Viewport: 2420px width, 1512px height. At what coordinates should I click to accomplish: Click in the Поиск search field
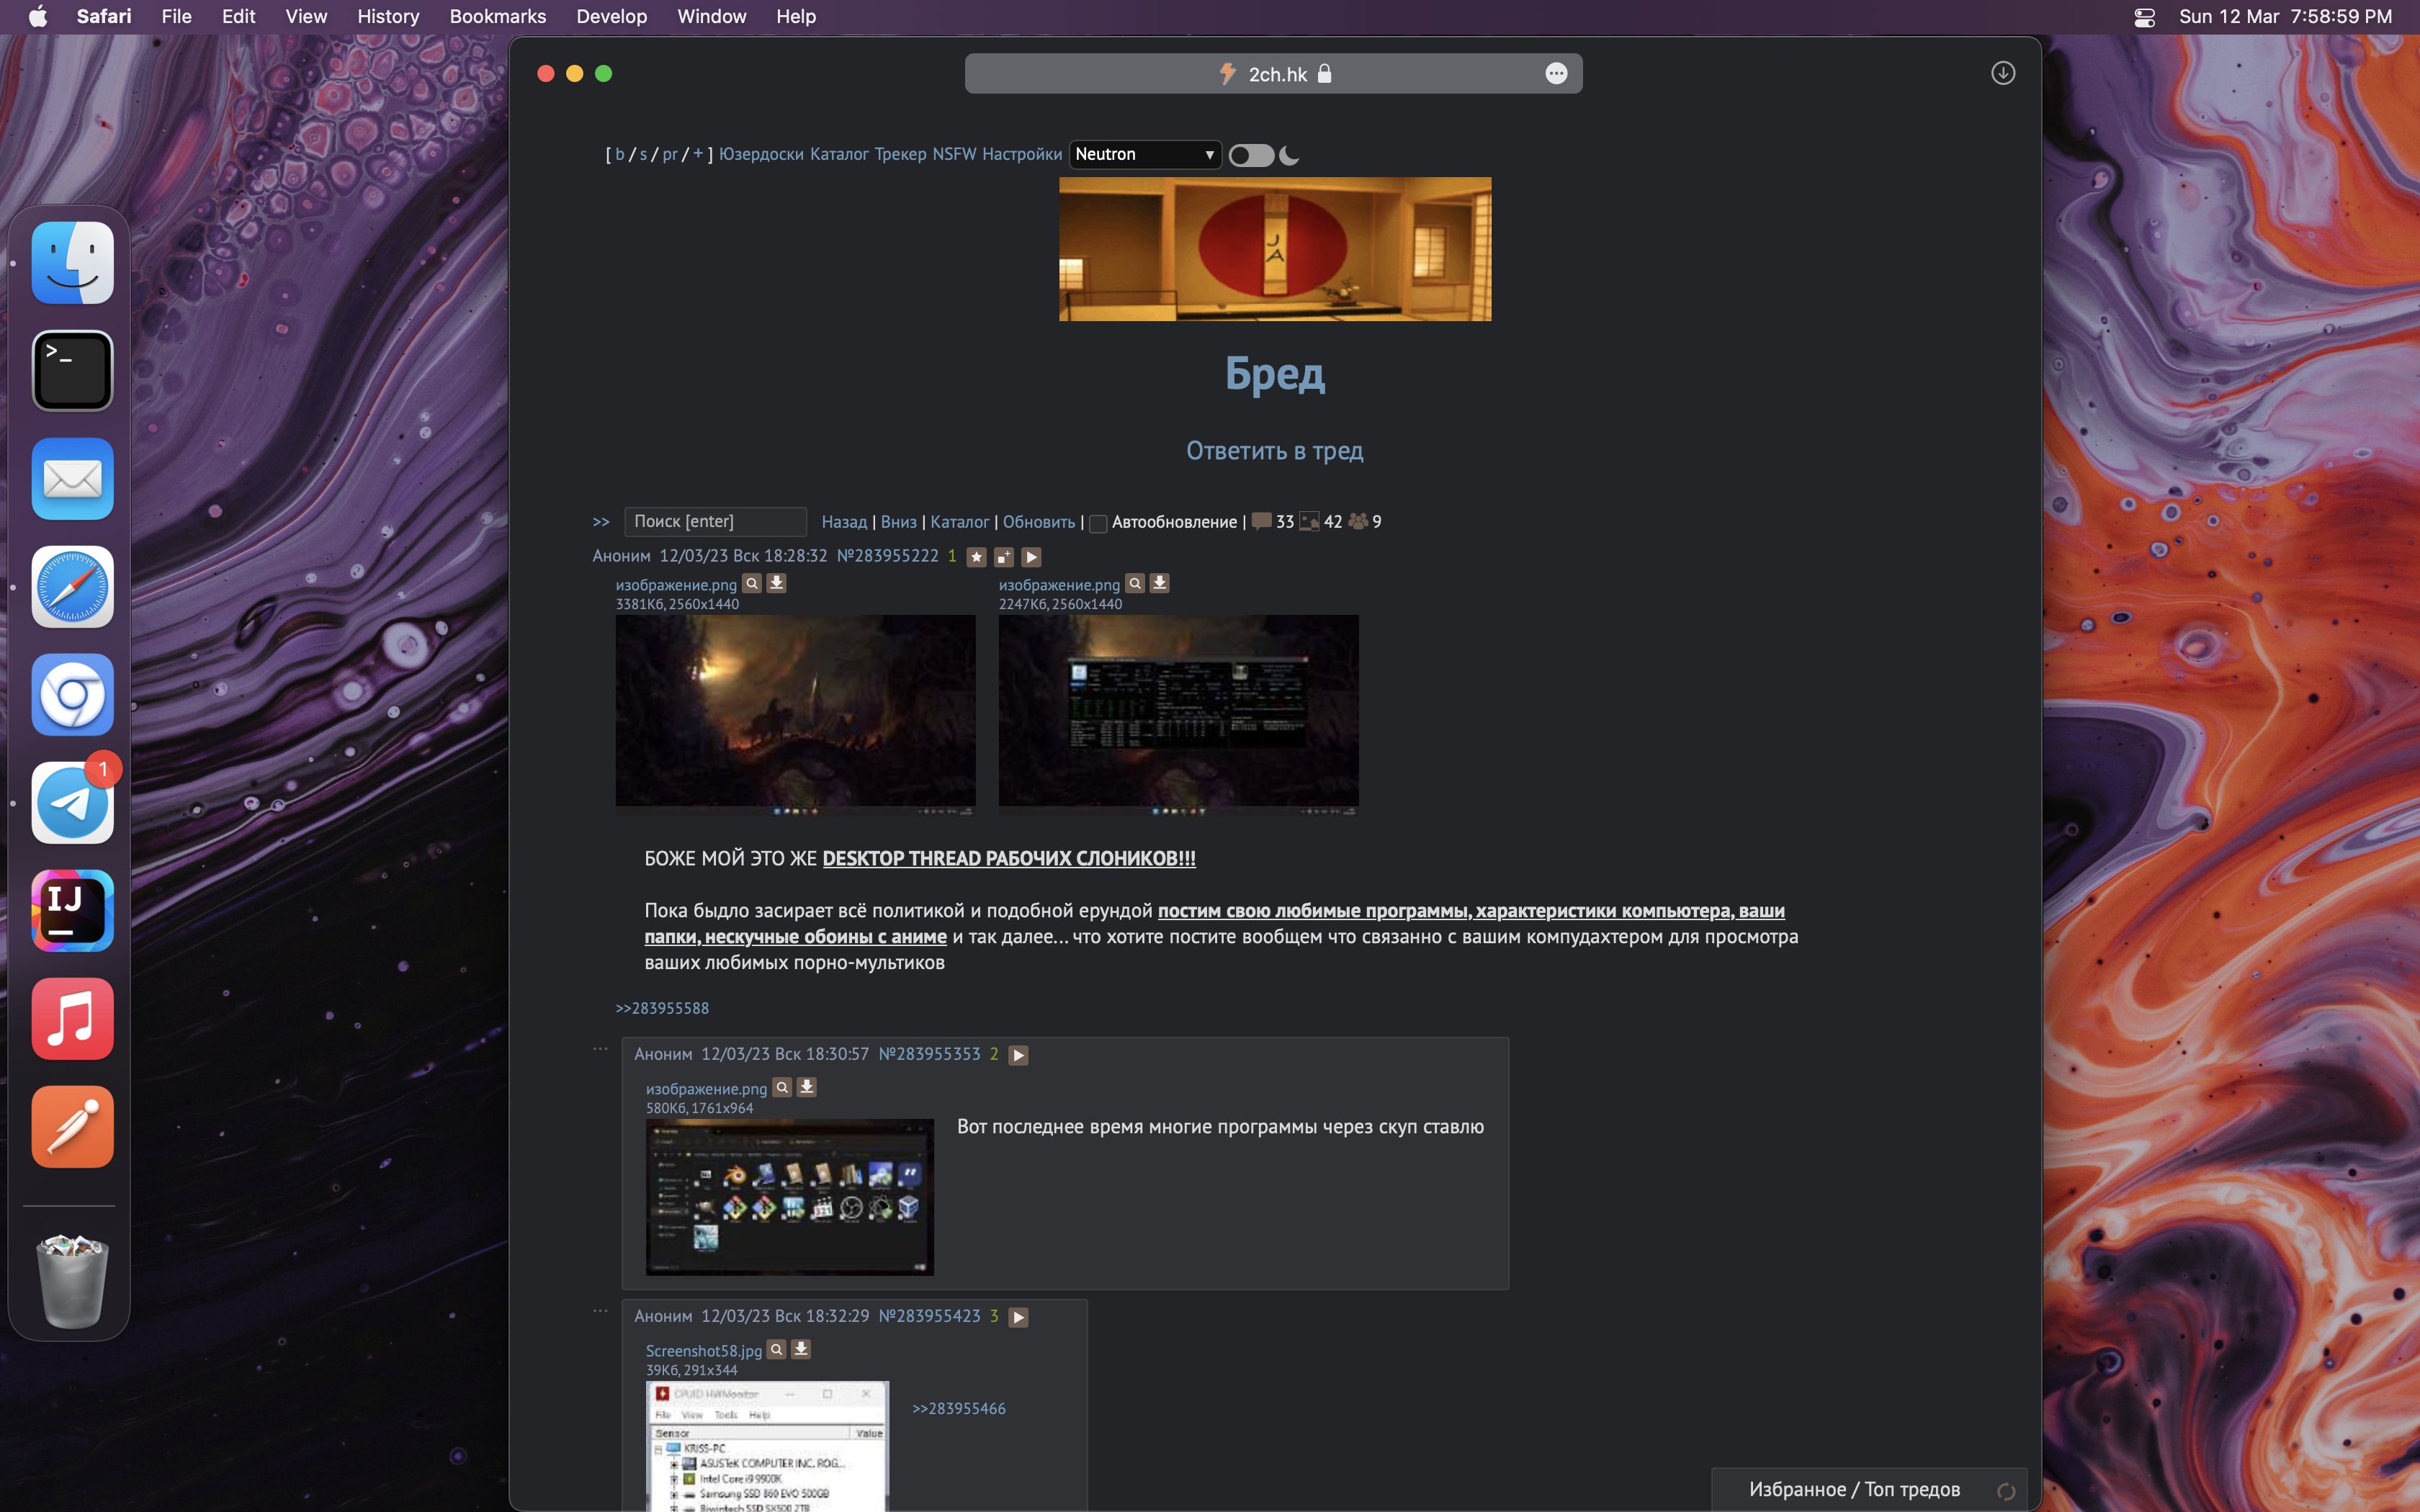(x=715, y=522)
